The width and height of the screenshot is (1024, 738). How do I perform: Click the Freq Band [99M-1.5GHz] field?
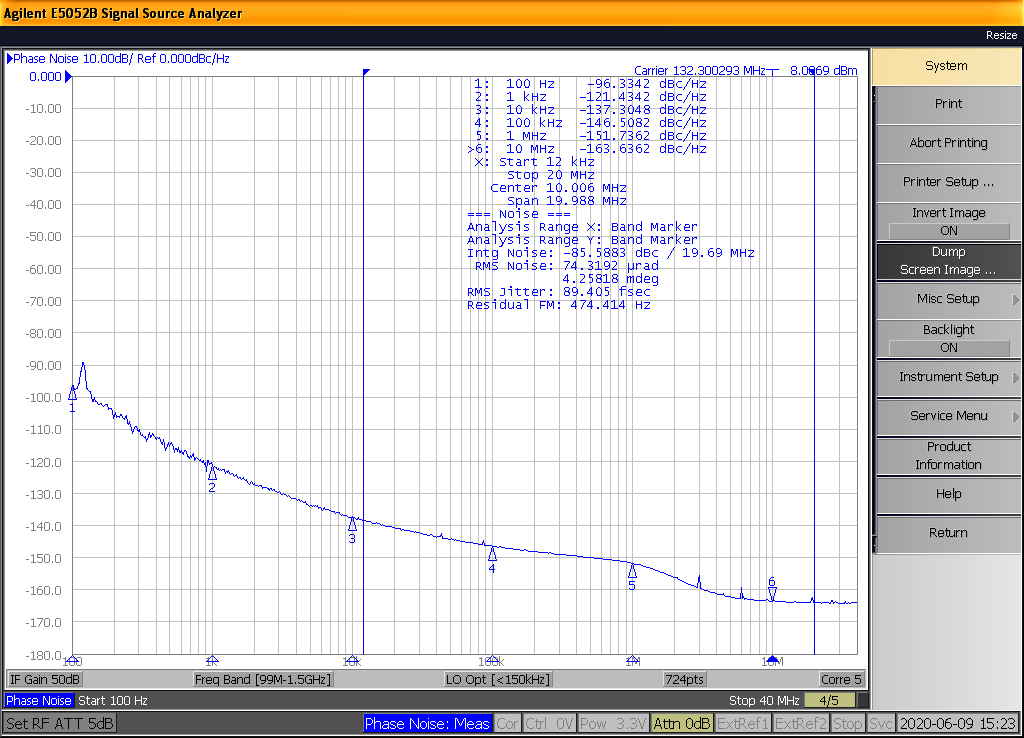coord(263,680)
